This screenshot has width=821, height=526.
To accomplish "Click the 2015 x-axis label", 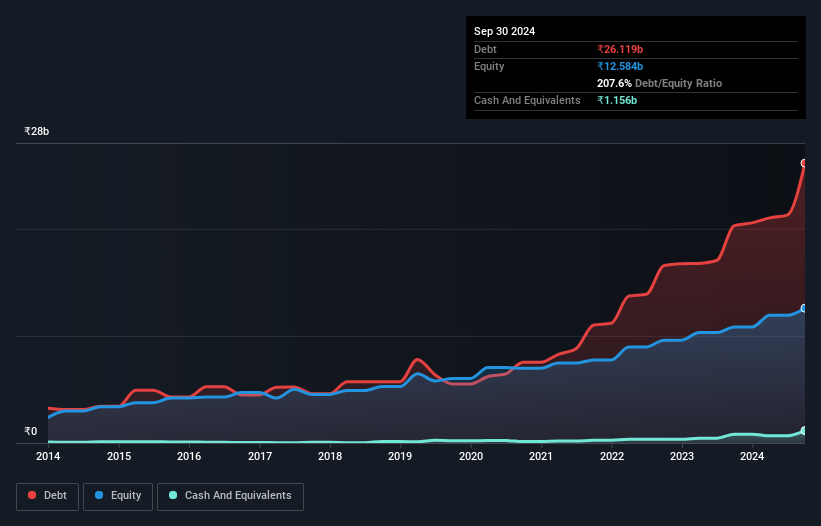I will [x=119, y=456].
